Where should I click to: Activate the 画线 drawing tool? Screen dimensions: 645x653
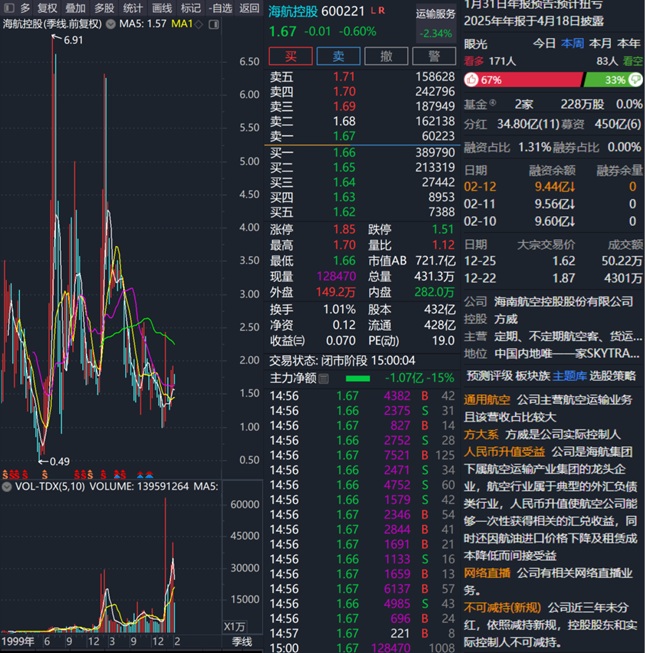[x=162, y=8]
